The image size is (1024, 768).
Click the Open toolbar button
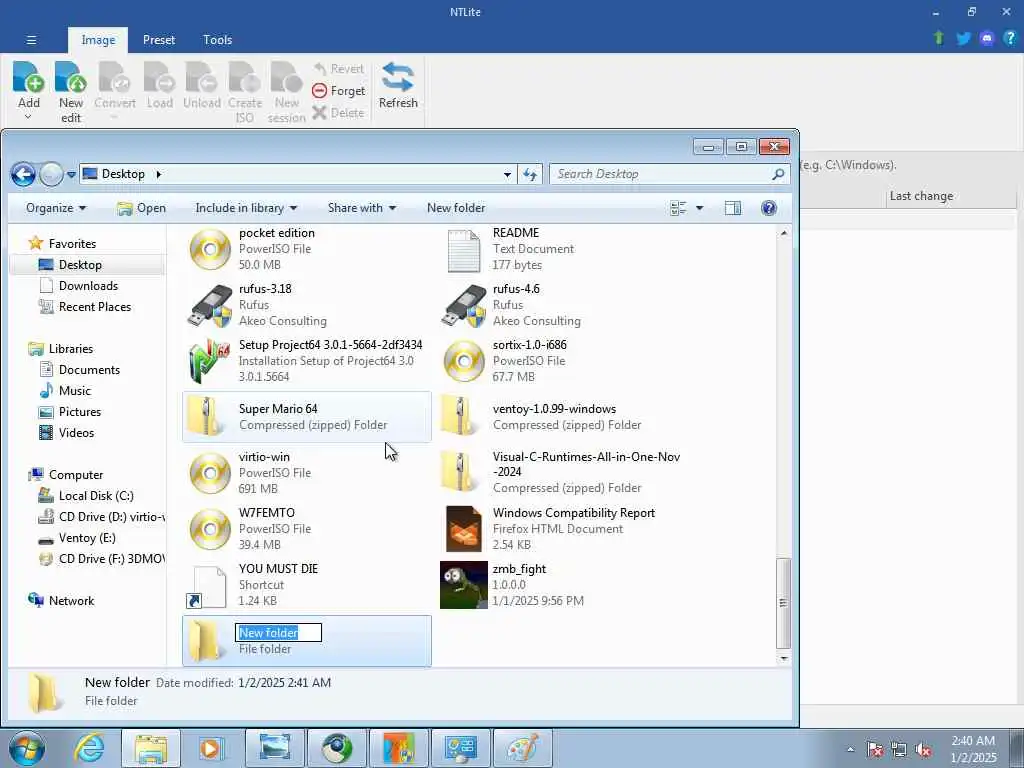pos(141,208)
